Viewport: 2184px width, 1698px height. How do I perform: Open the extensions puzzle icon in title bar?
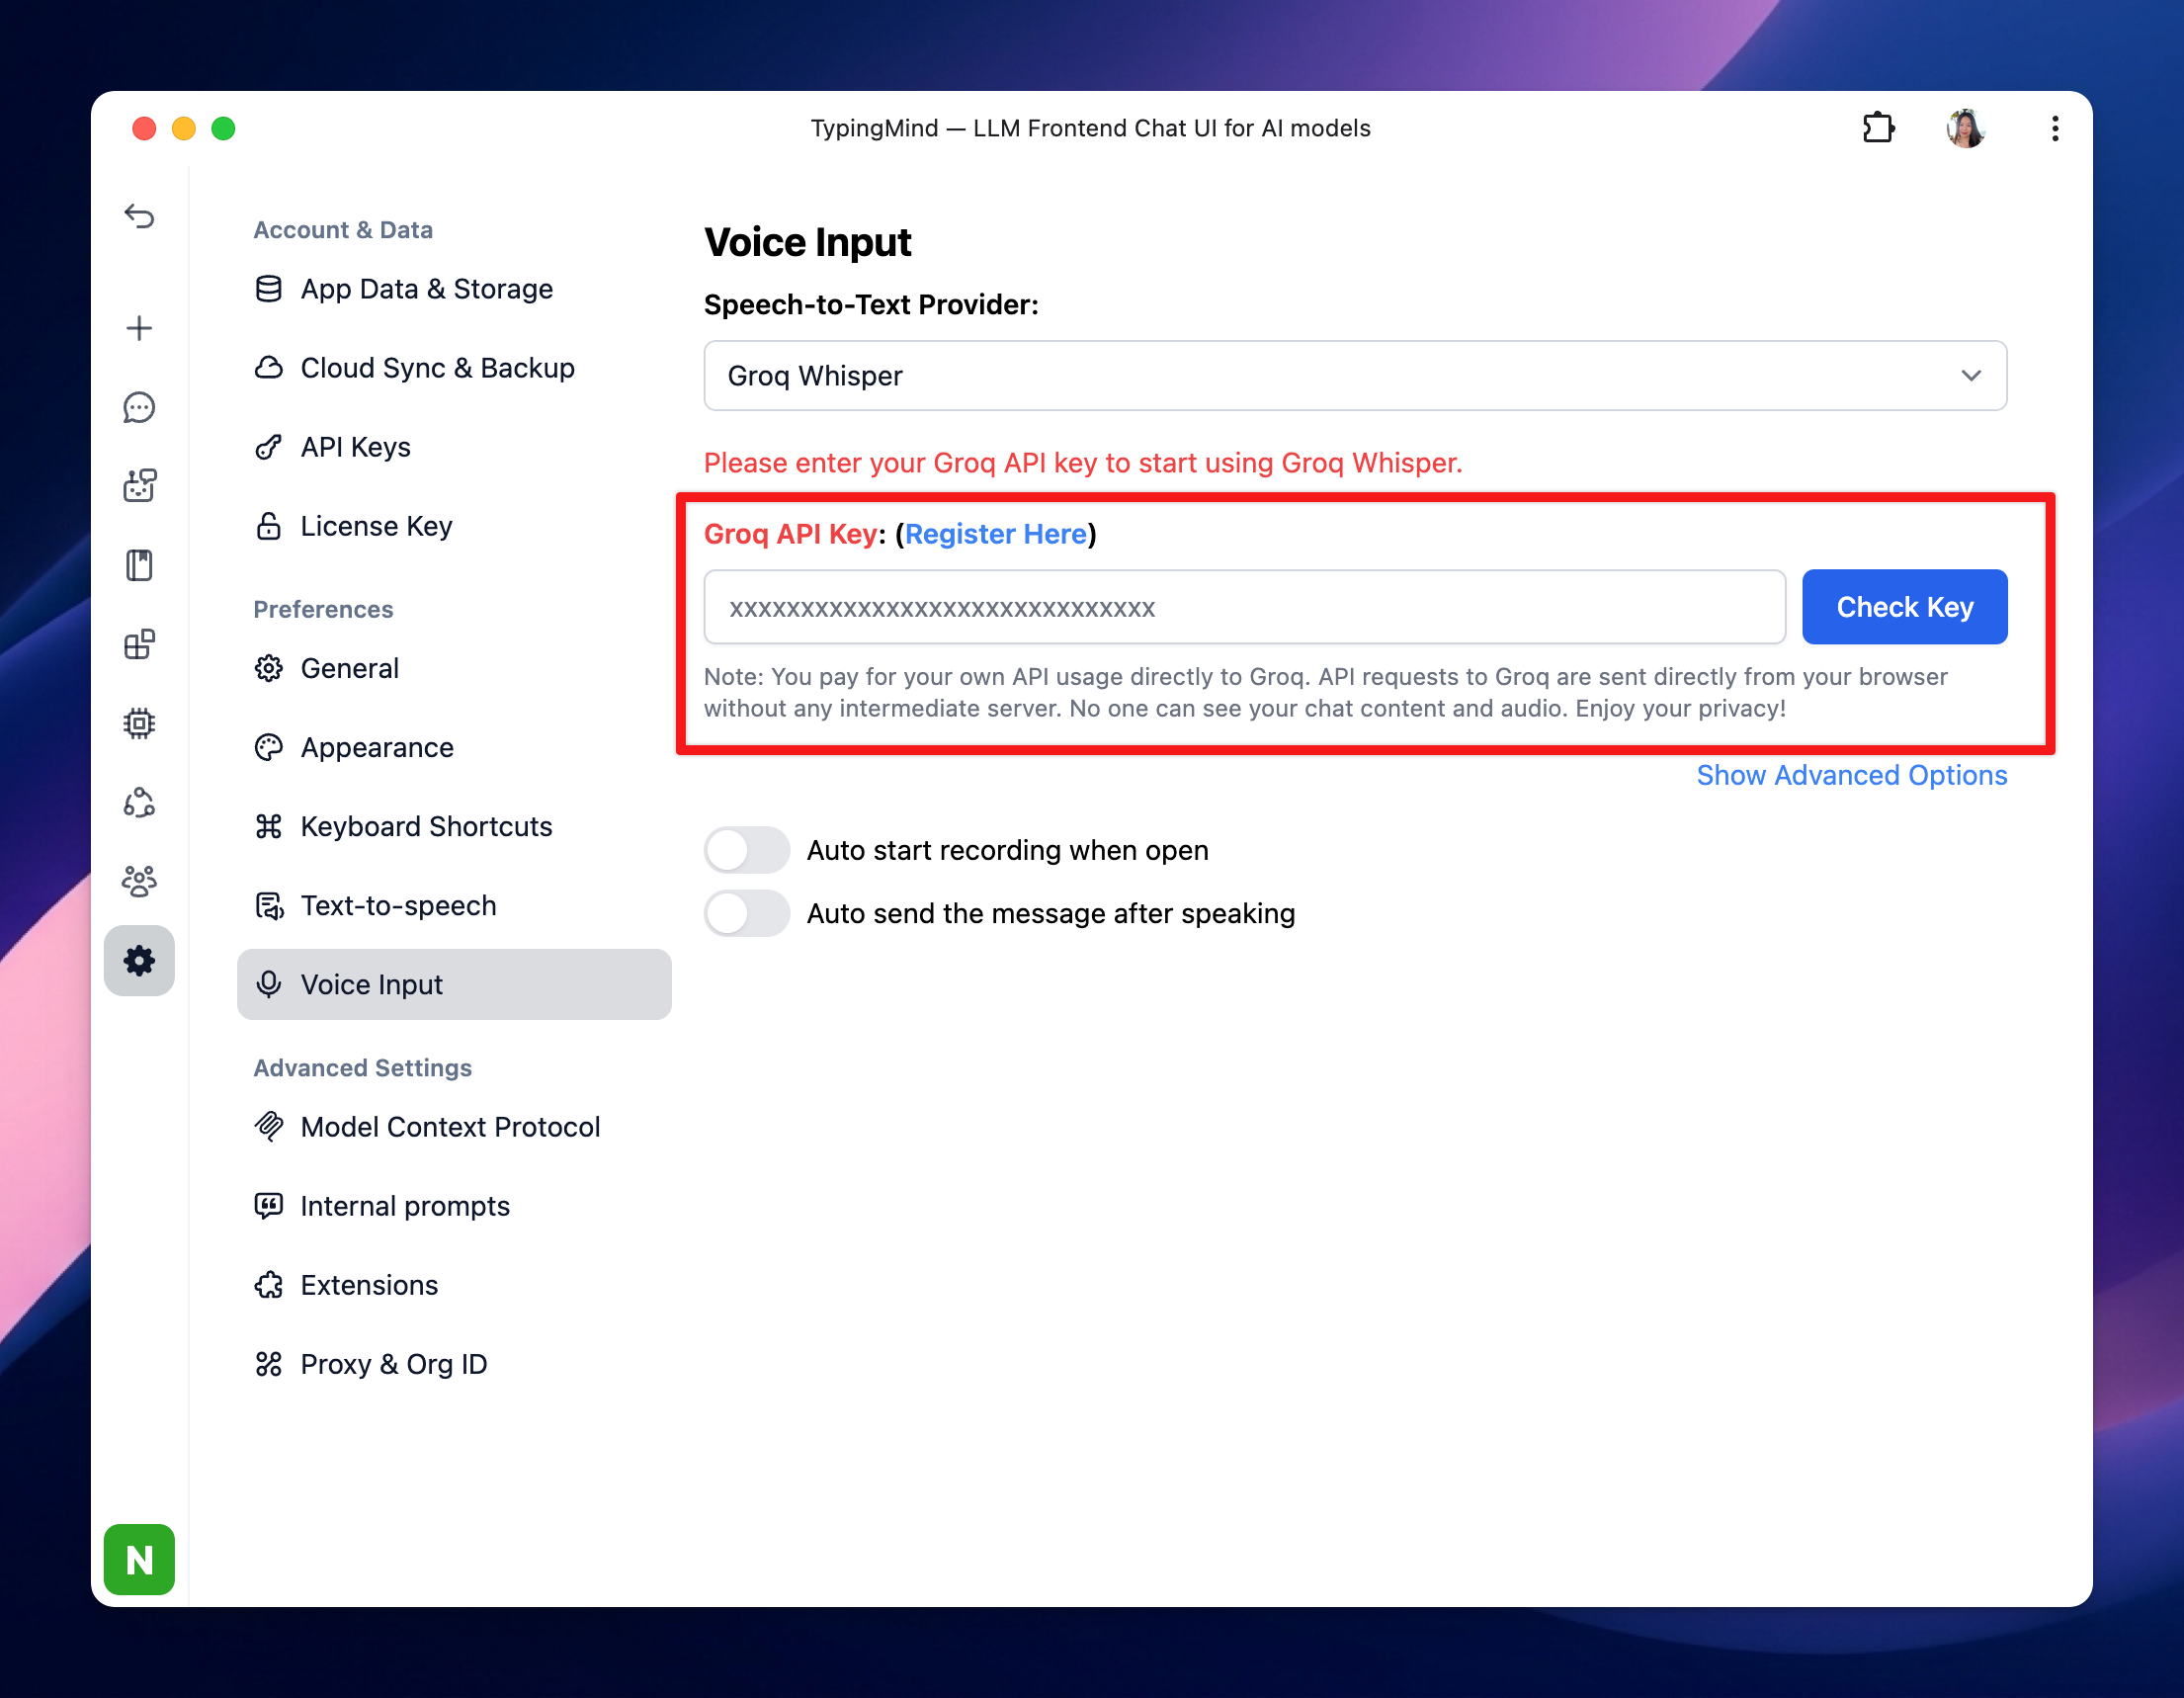(1878, 128)
